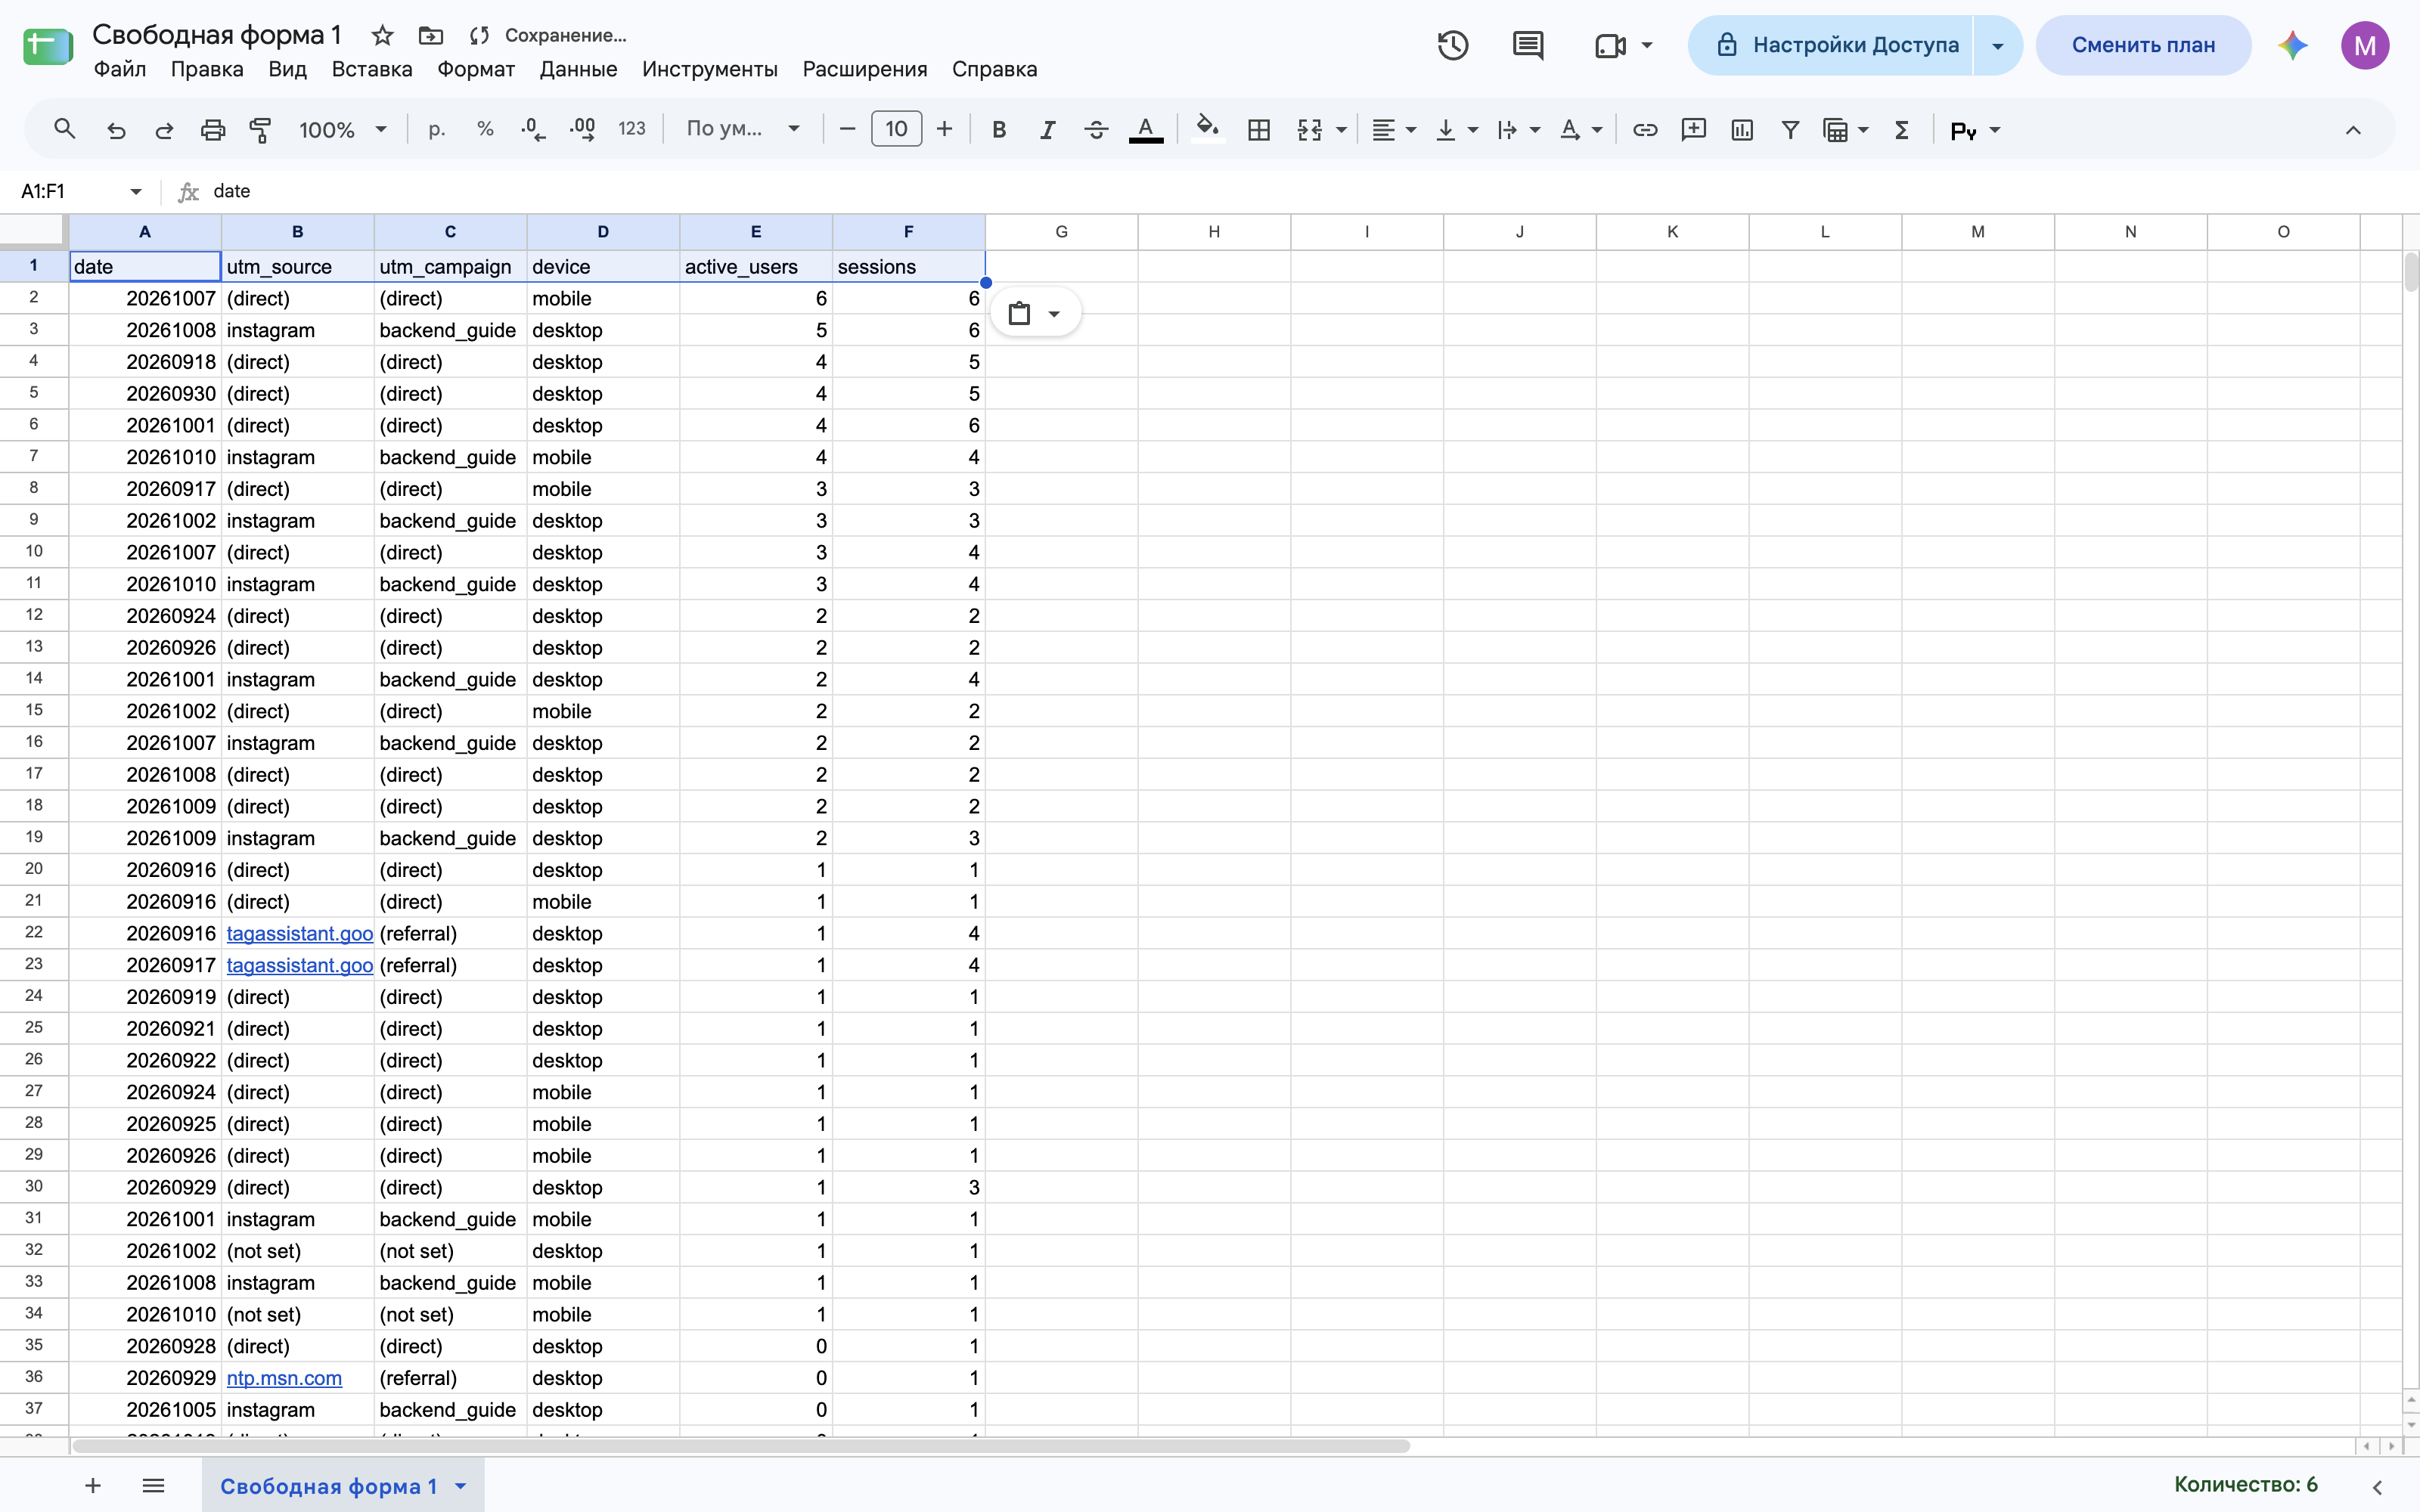2420x1512 pixels.
Task: Open the tagassistant.goo link in row 22
Action: 299,933
